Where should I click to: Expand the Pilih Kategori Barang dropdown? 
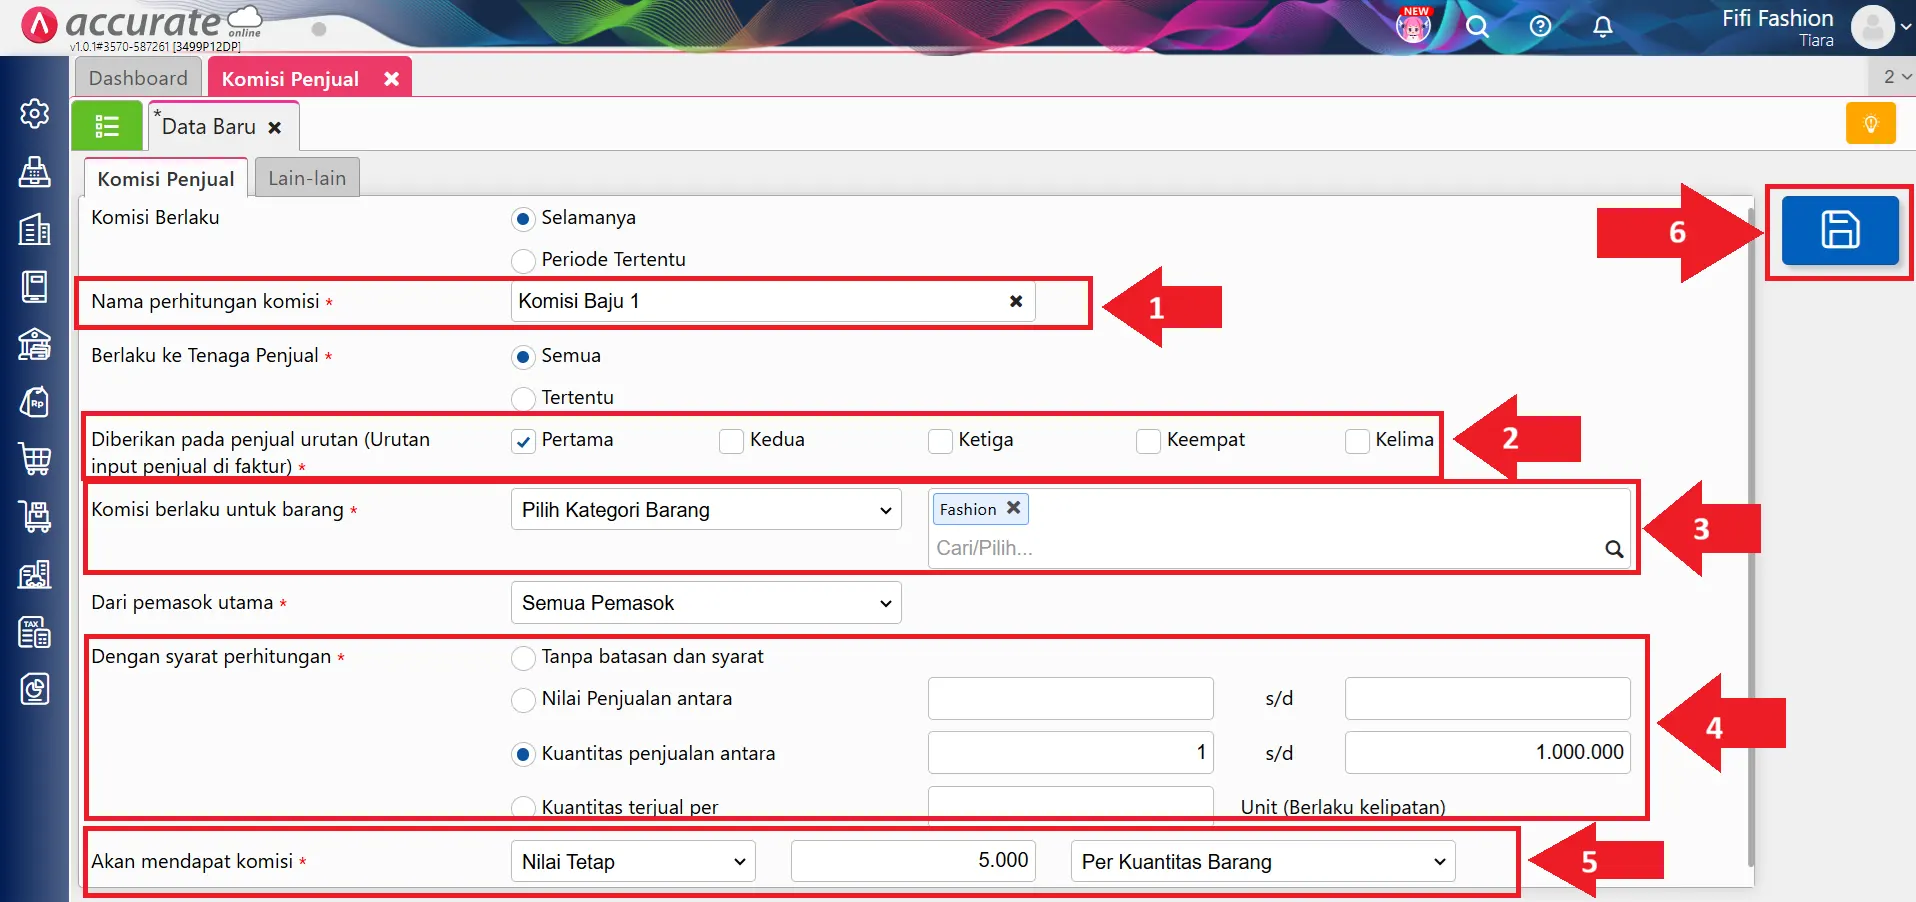[705, 510]
